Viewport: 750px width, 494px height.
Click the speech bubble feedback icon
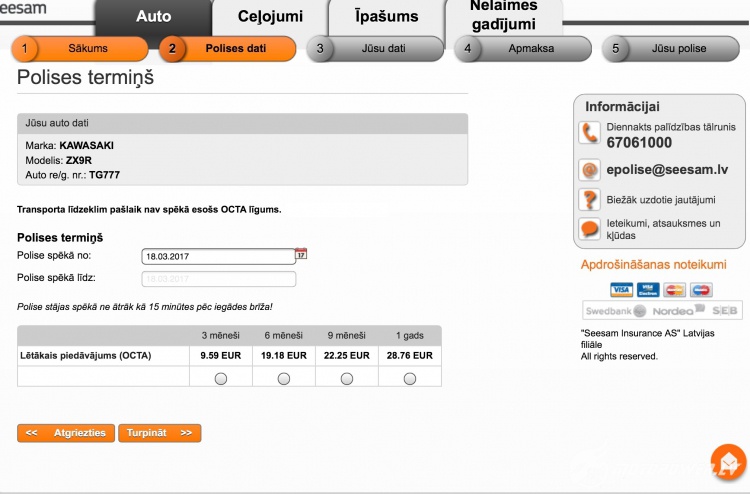pos(589,229)
